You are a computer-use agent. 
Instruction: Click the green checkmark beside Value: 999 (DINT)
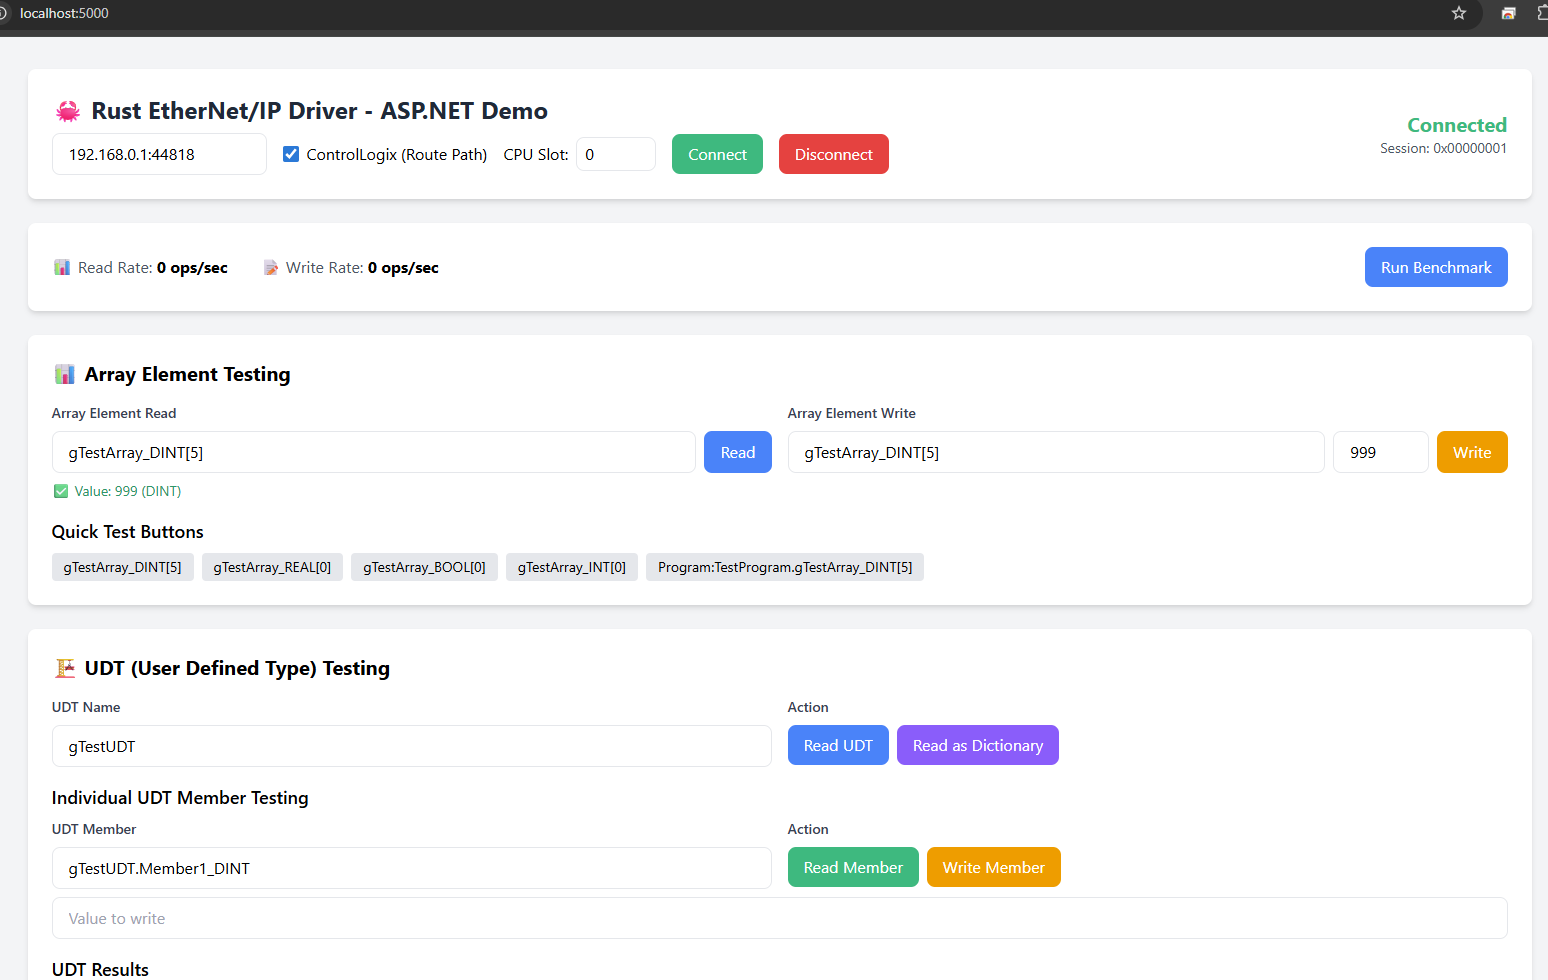60,491
